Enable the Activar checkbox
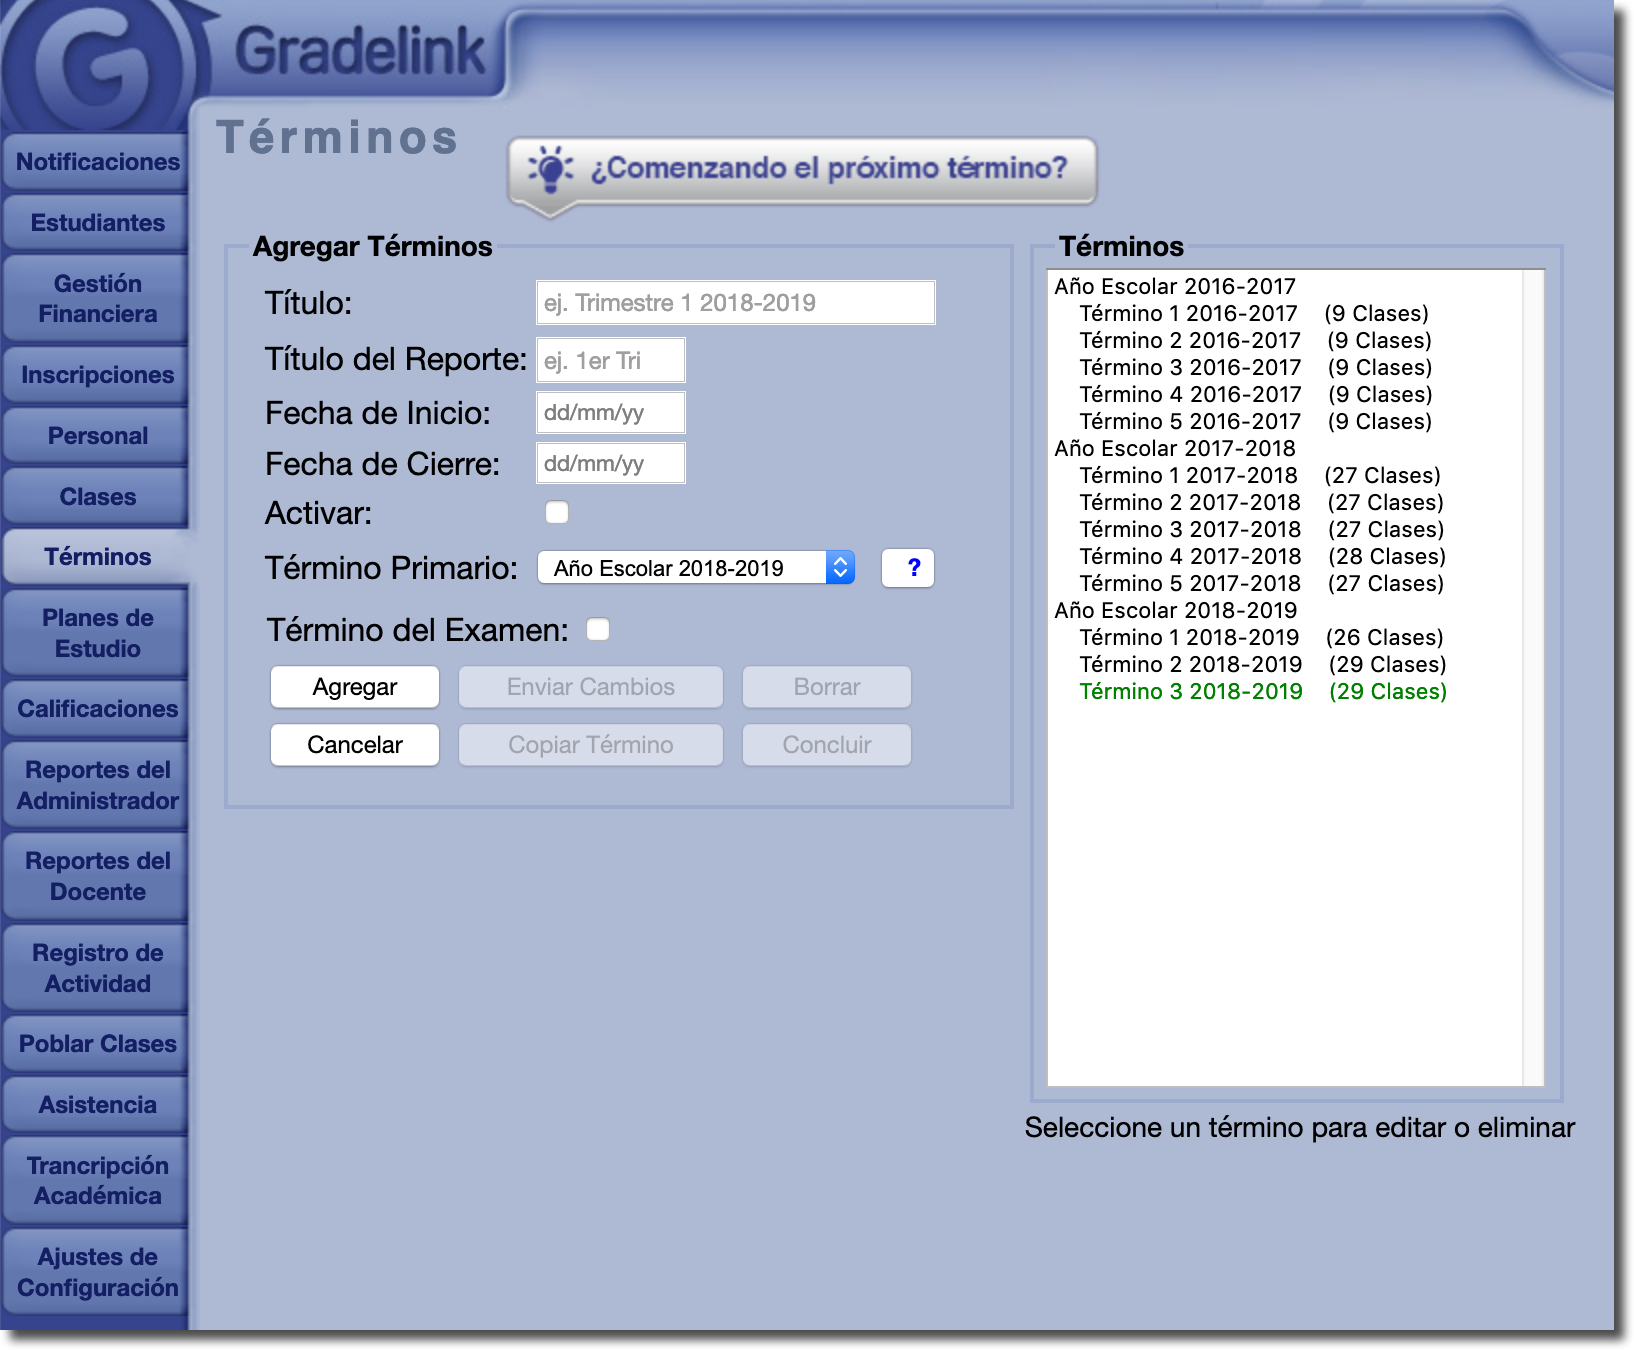Viewport: 1634px width, 1350px height. pos(557,513)
